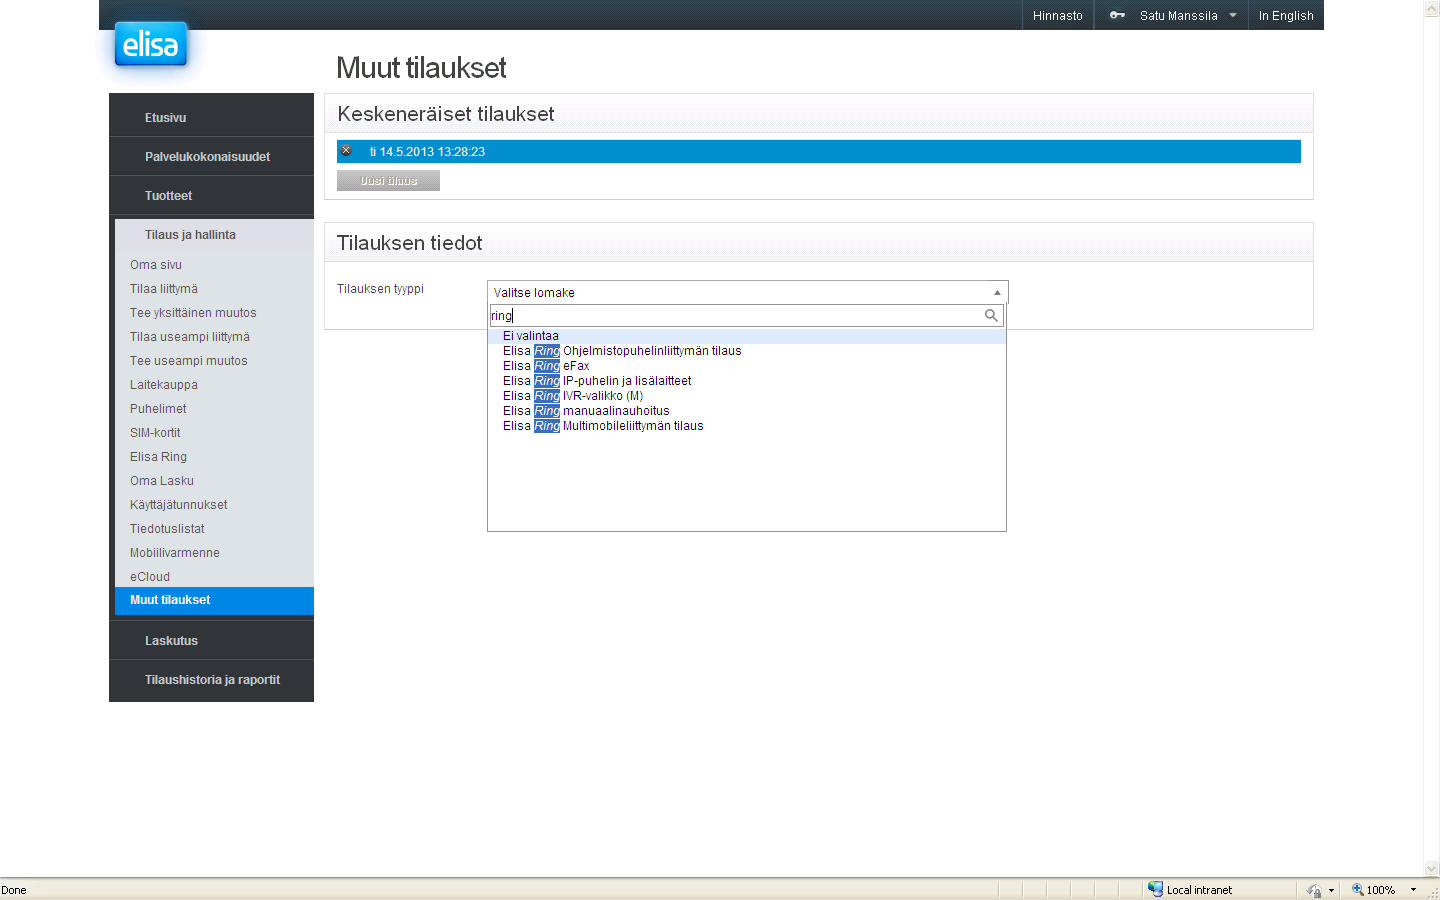The image size is (1440, 900).
Task: Open the Tilaa liittymä link
Action: pyautogui.click(x=164, y=289)
